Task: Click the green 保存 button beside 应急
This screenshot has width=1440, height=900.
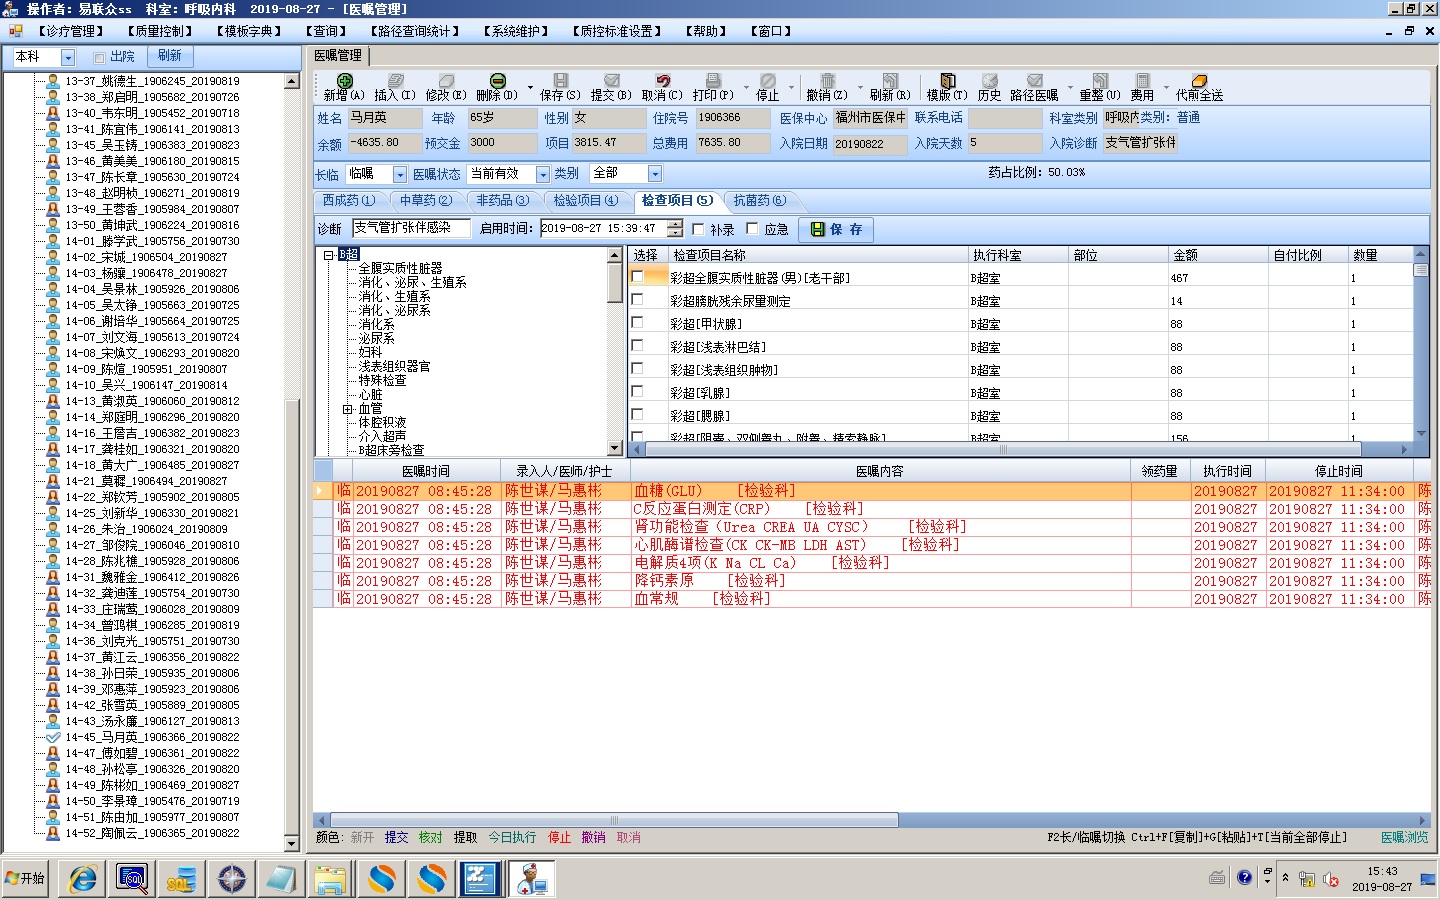Action: tap(836, 229)
